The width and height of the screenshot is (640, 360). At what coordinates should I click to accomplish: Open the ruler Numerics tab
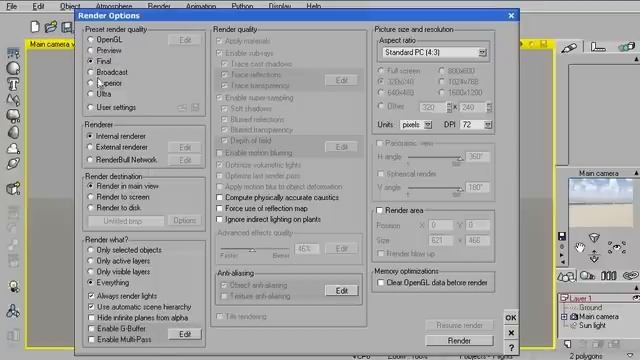point(598,48)
